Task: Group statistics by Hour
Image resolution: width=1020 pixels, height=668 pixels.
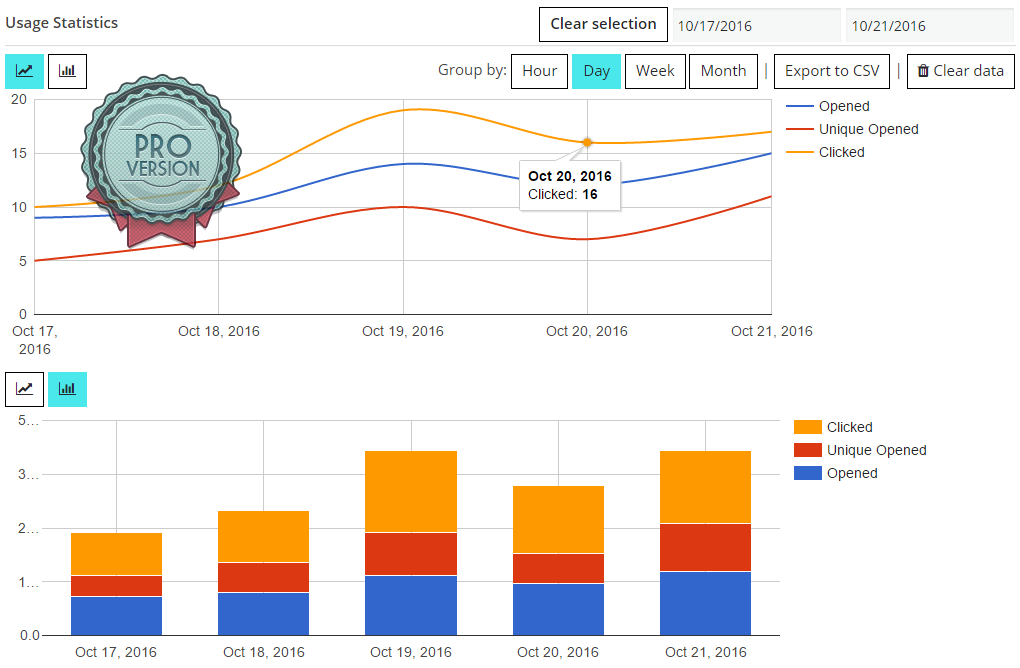Action: coord(539,71)
